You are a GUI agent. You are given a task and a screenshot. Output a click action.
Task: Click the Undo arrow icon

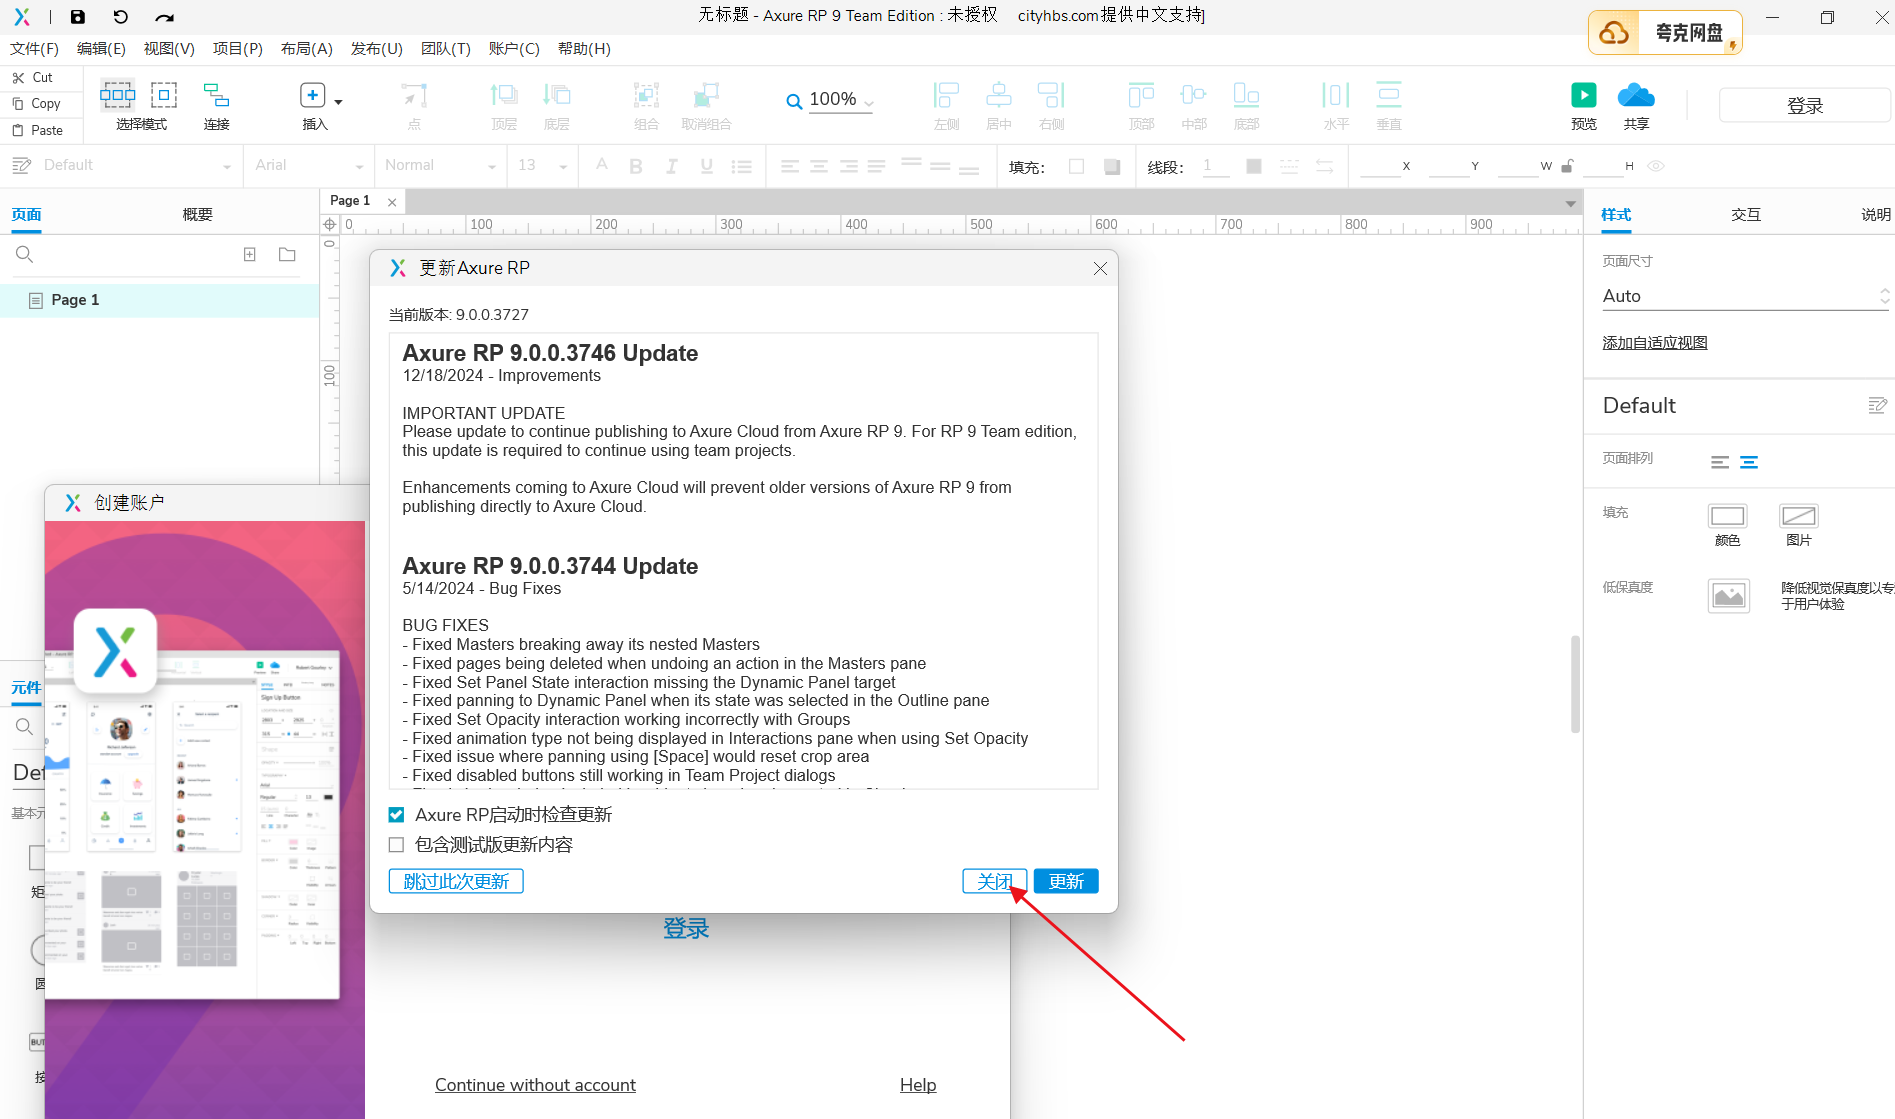pyautogui.click(x=121, y=16)
